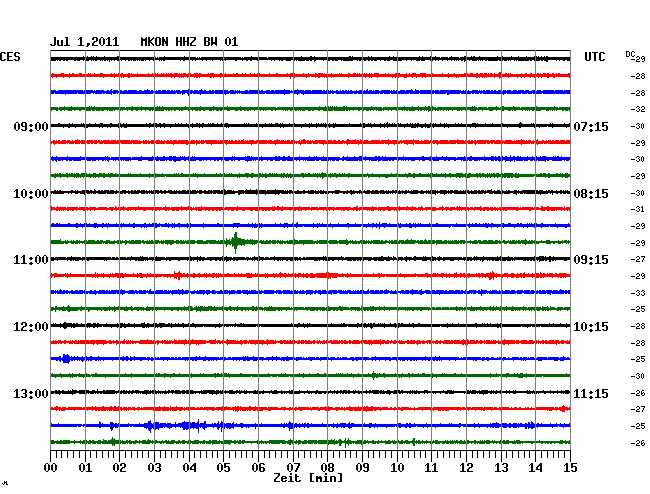
Task: Click minute tick label "12" on the axis
Action: click(x=466, y=467)
